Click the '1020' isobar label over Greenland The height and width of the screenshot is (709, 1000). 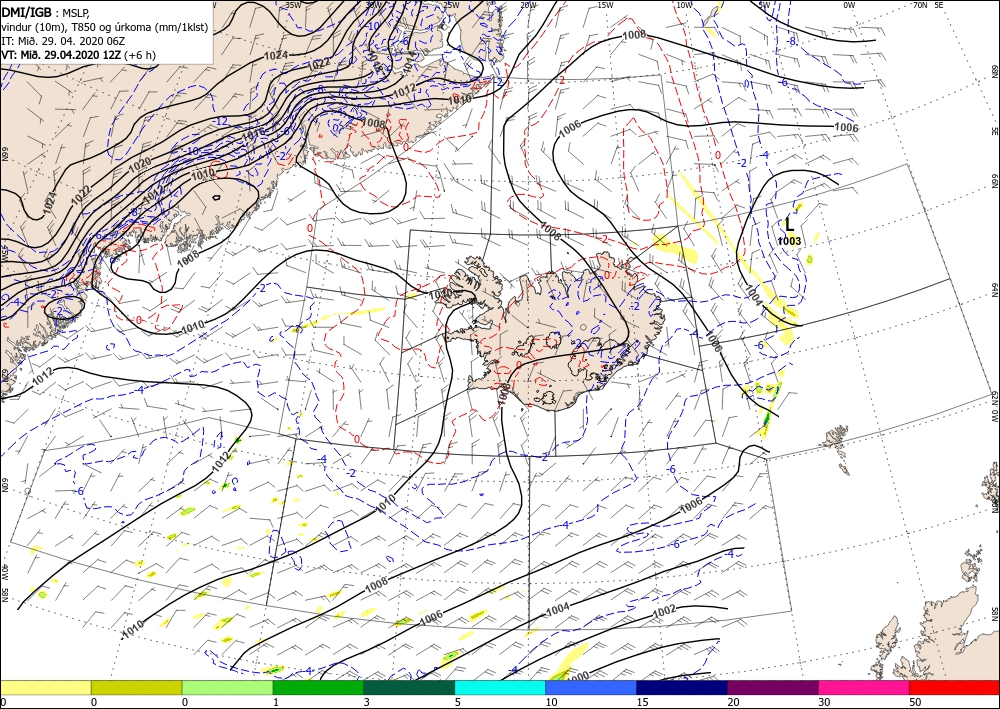tap(140, 164)
